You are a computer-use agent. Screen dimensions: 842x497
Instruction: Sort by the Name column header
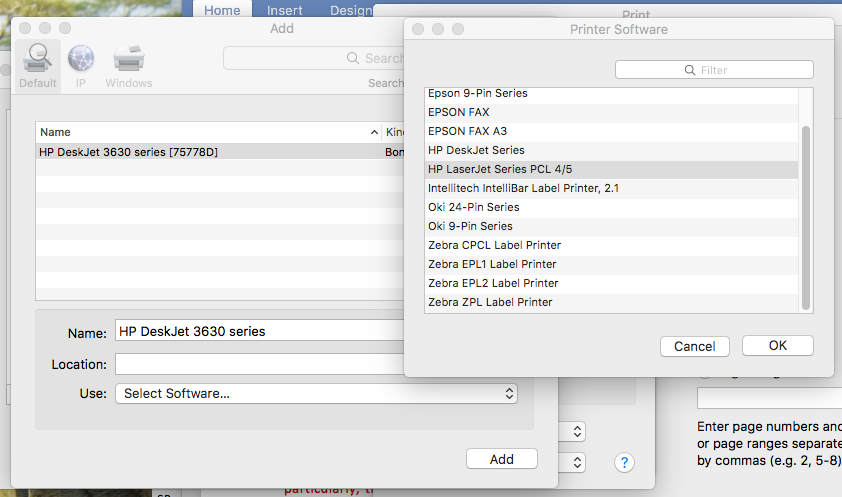[208, 132]
